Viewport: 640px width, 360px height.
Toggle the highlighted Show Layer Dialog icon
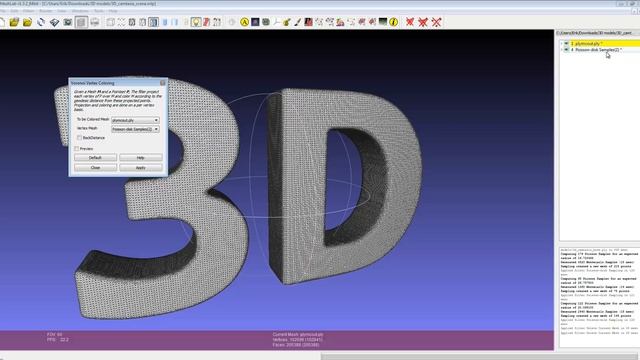coord(81,22)
